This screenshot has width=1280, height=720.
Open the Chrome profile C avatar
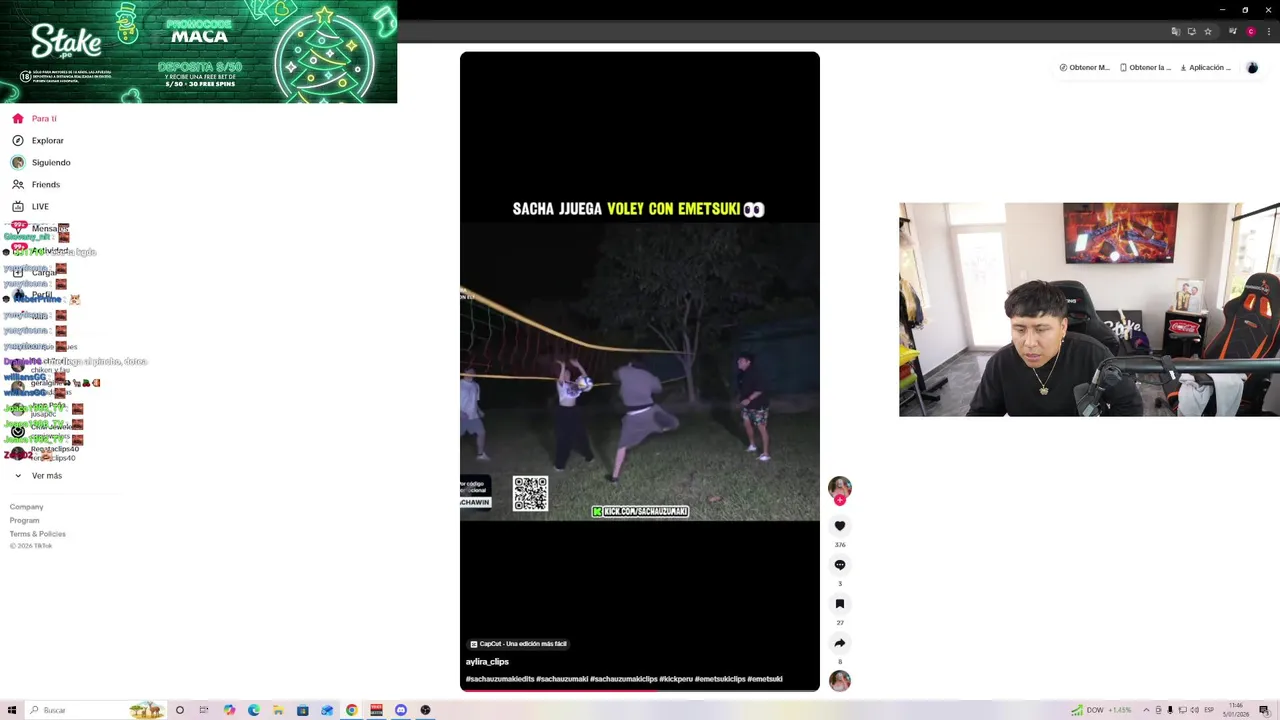point(1251,32)
